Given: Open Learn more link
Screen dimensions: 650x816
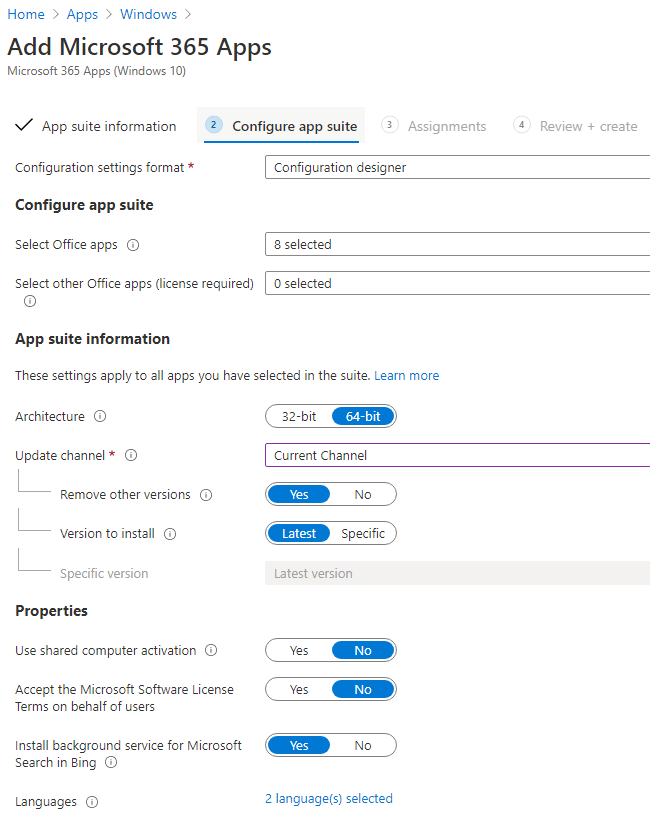Looking at the screenshot, I should [x=406, y=376].
